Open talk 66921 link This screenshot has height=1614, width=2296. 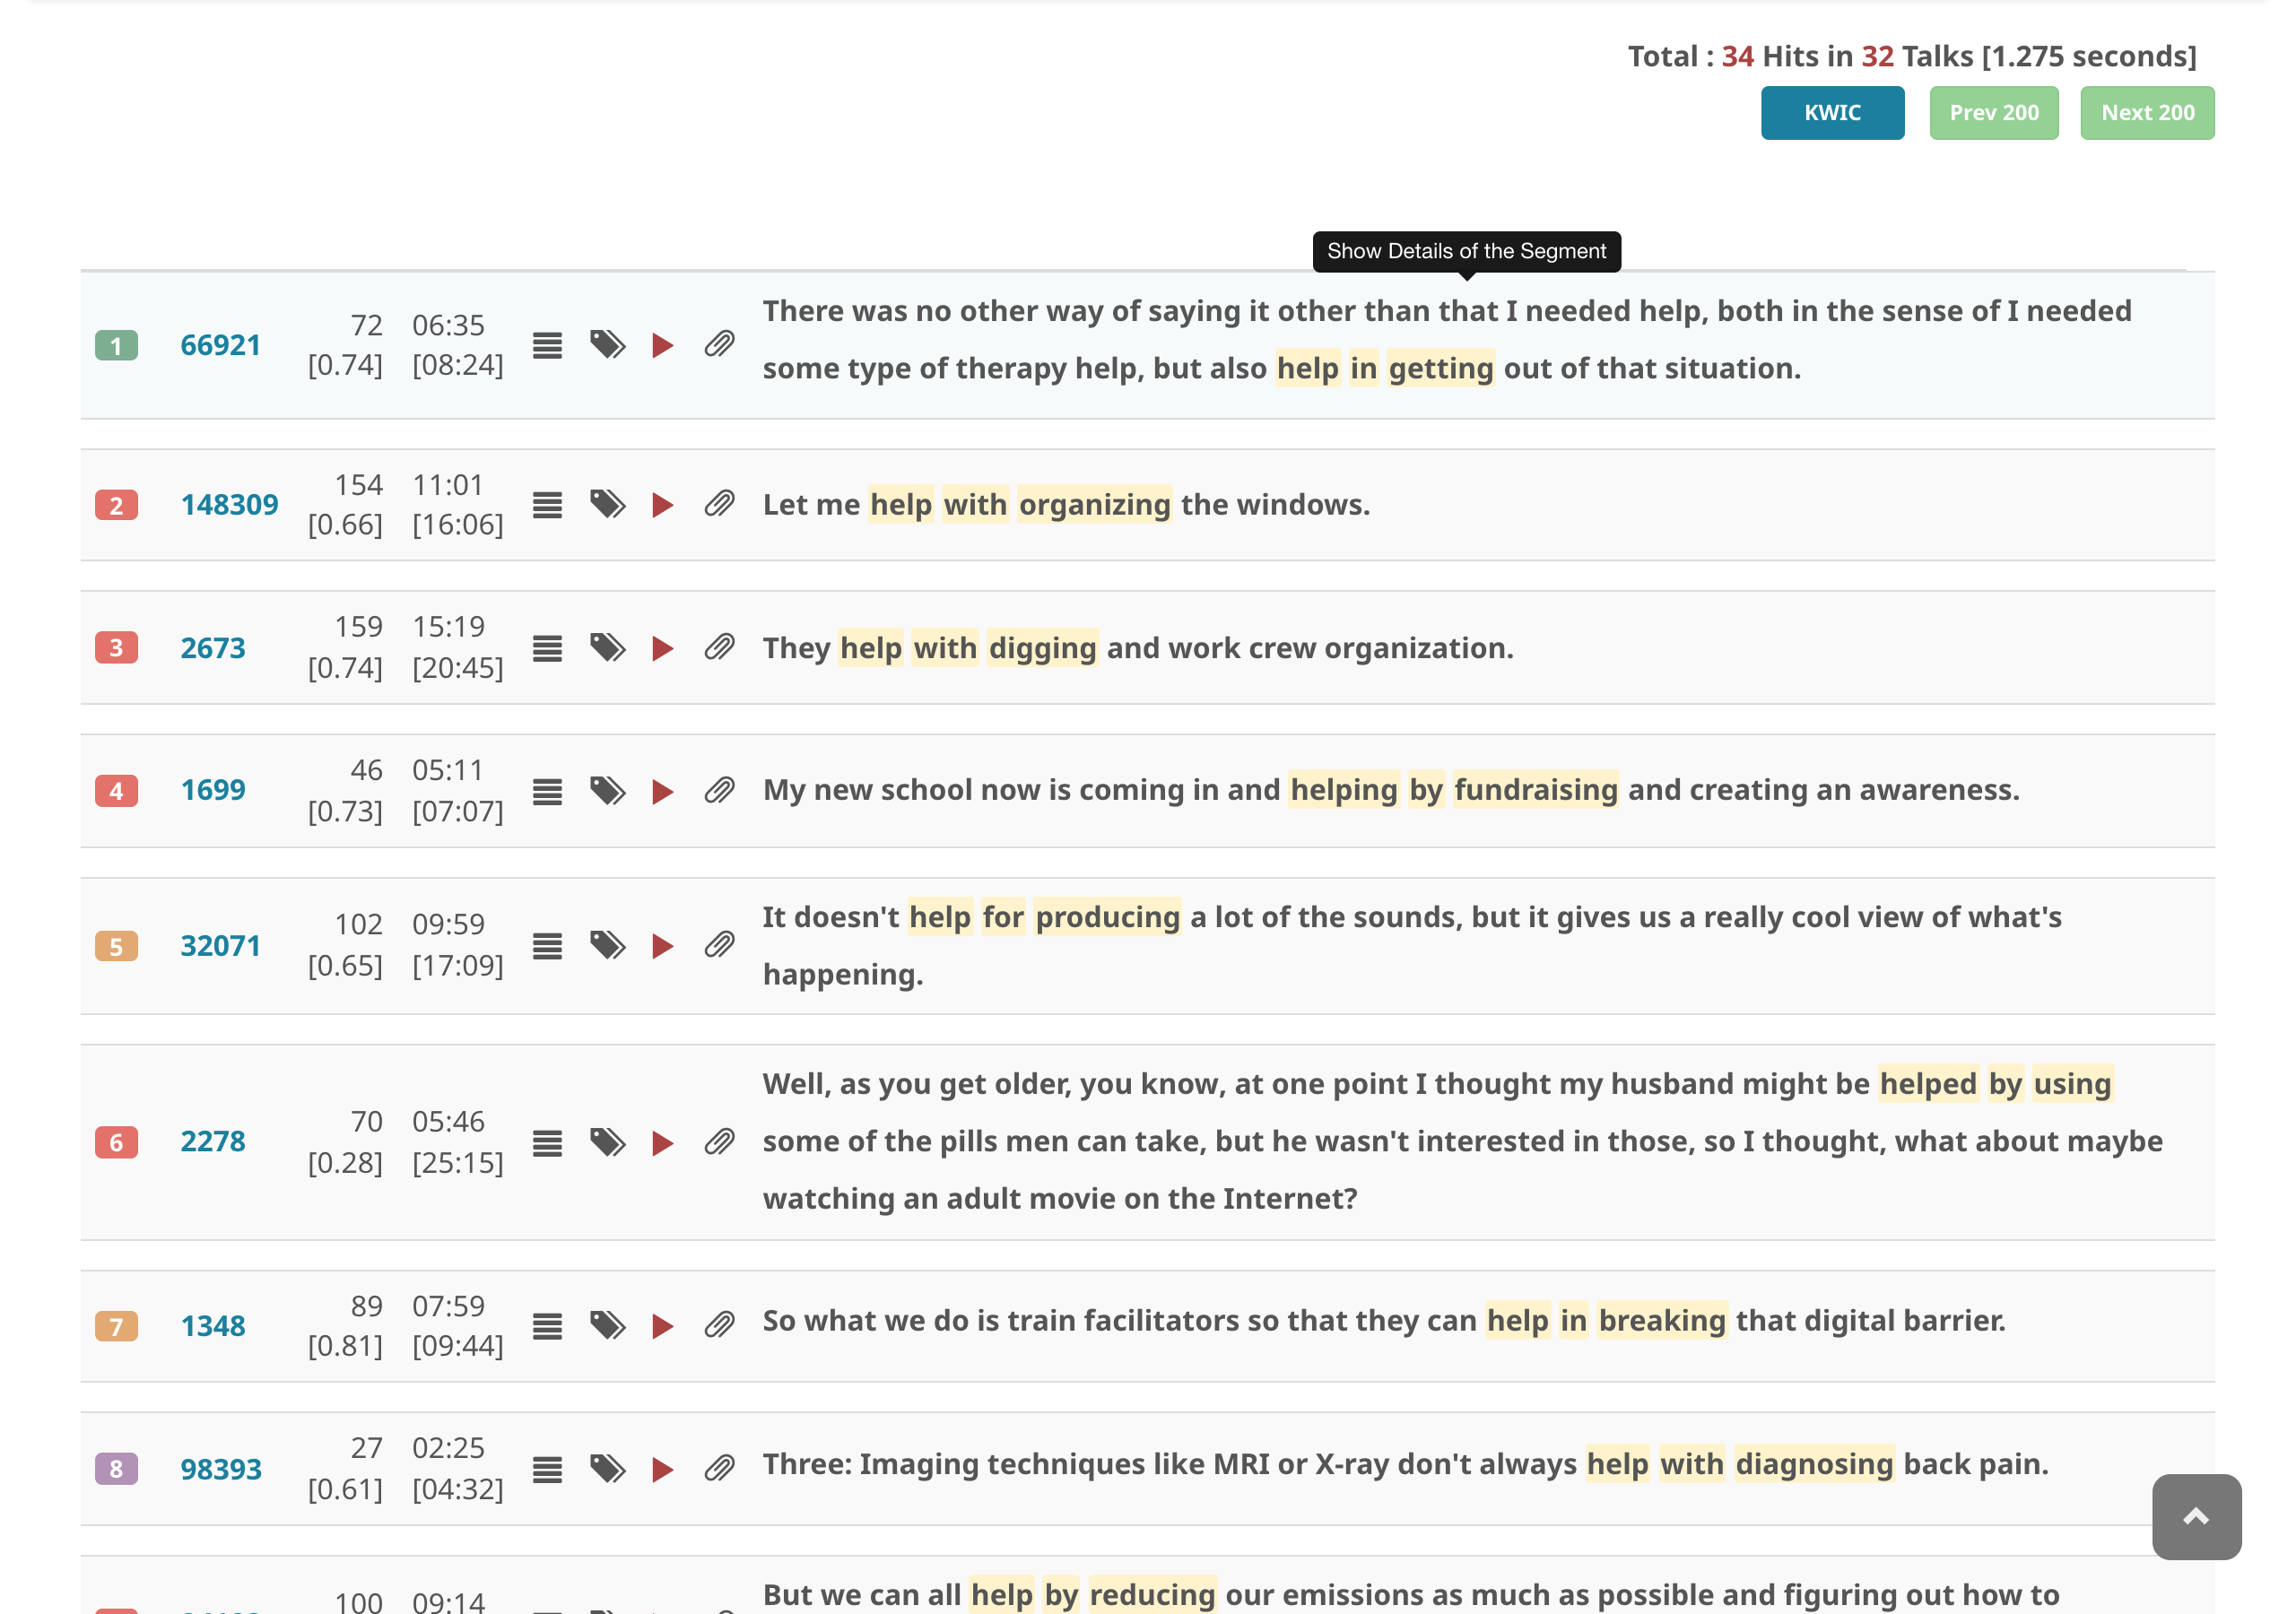tap(220, 346)
